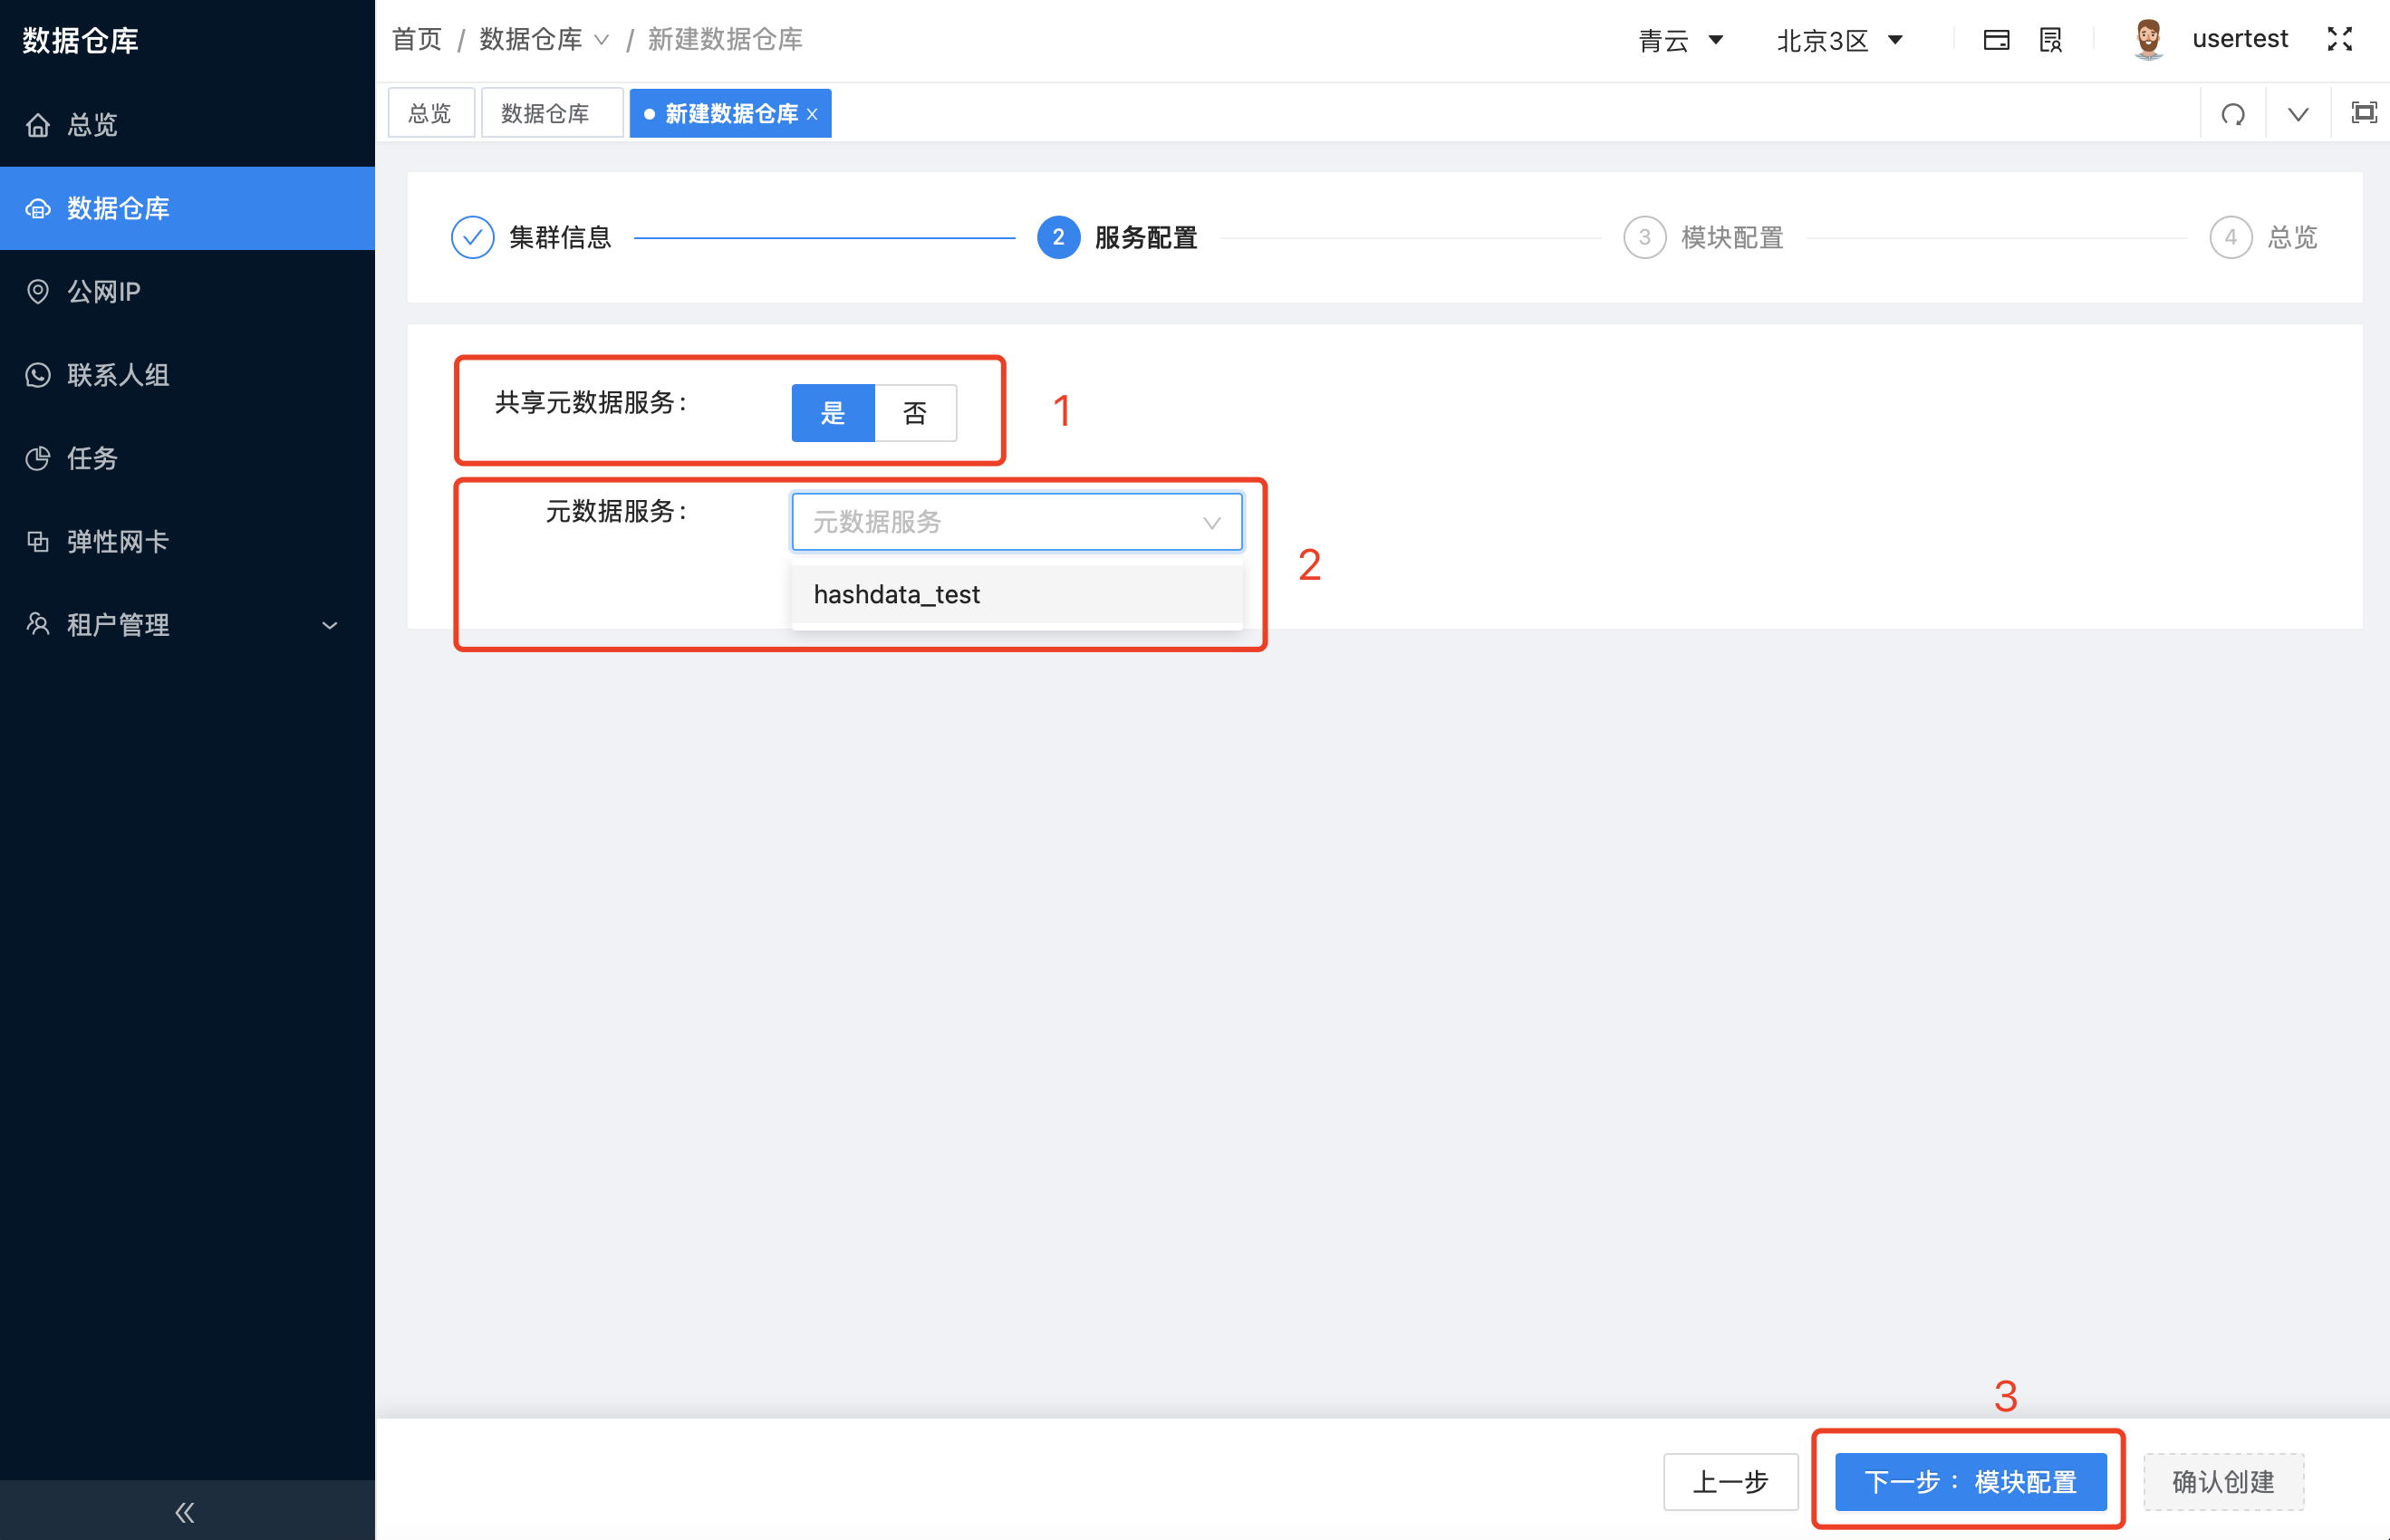Switch to the 总览 tab
Viewport: 2390px width, 1540px height.
430,112
